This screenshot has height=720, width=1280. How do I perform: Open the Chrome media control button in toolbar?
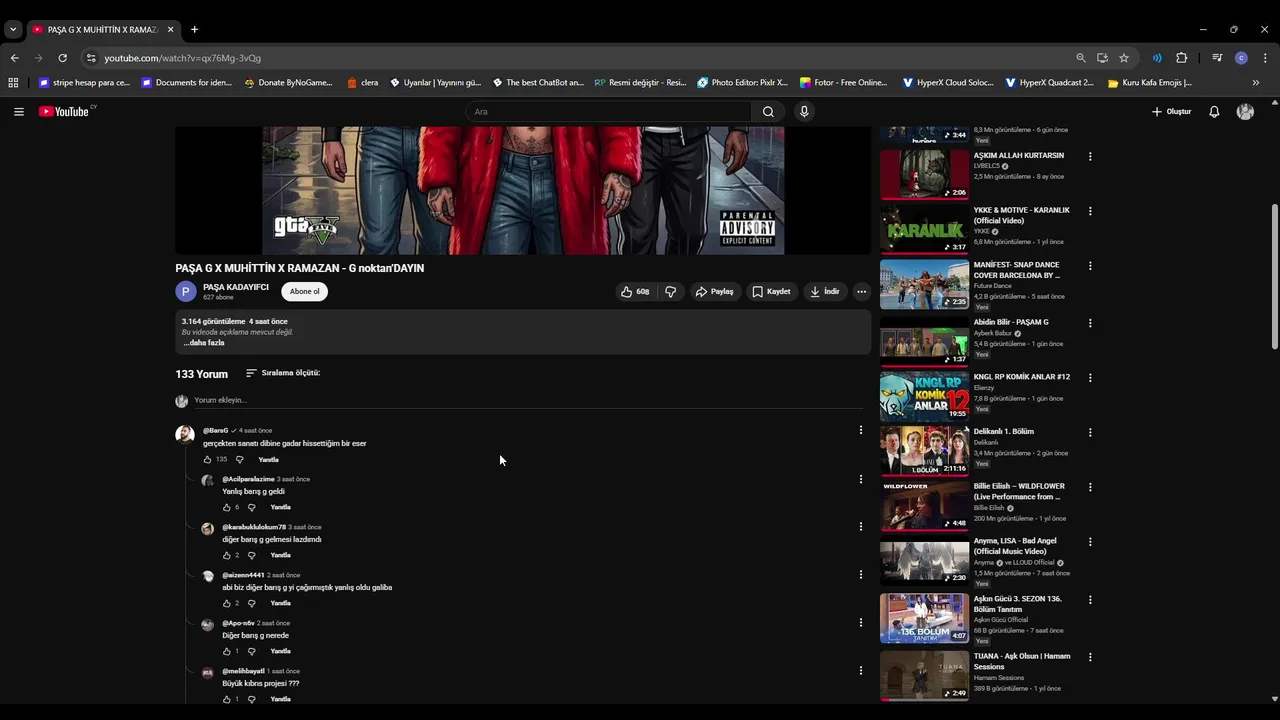tap(1217, 58)
